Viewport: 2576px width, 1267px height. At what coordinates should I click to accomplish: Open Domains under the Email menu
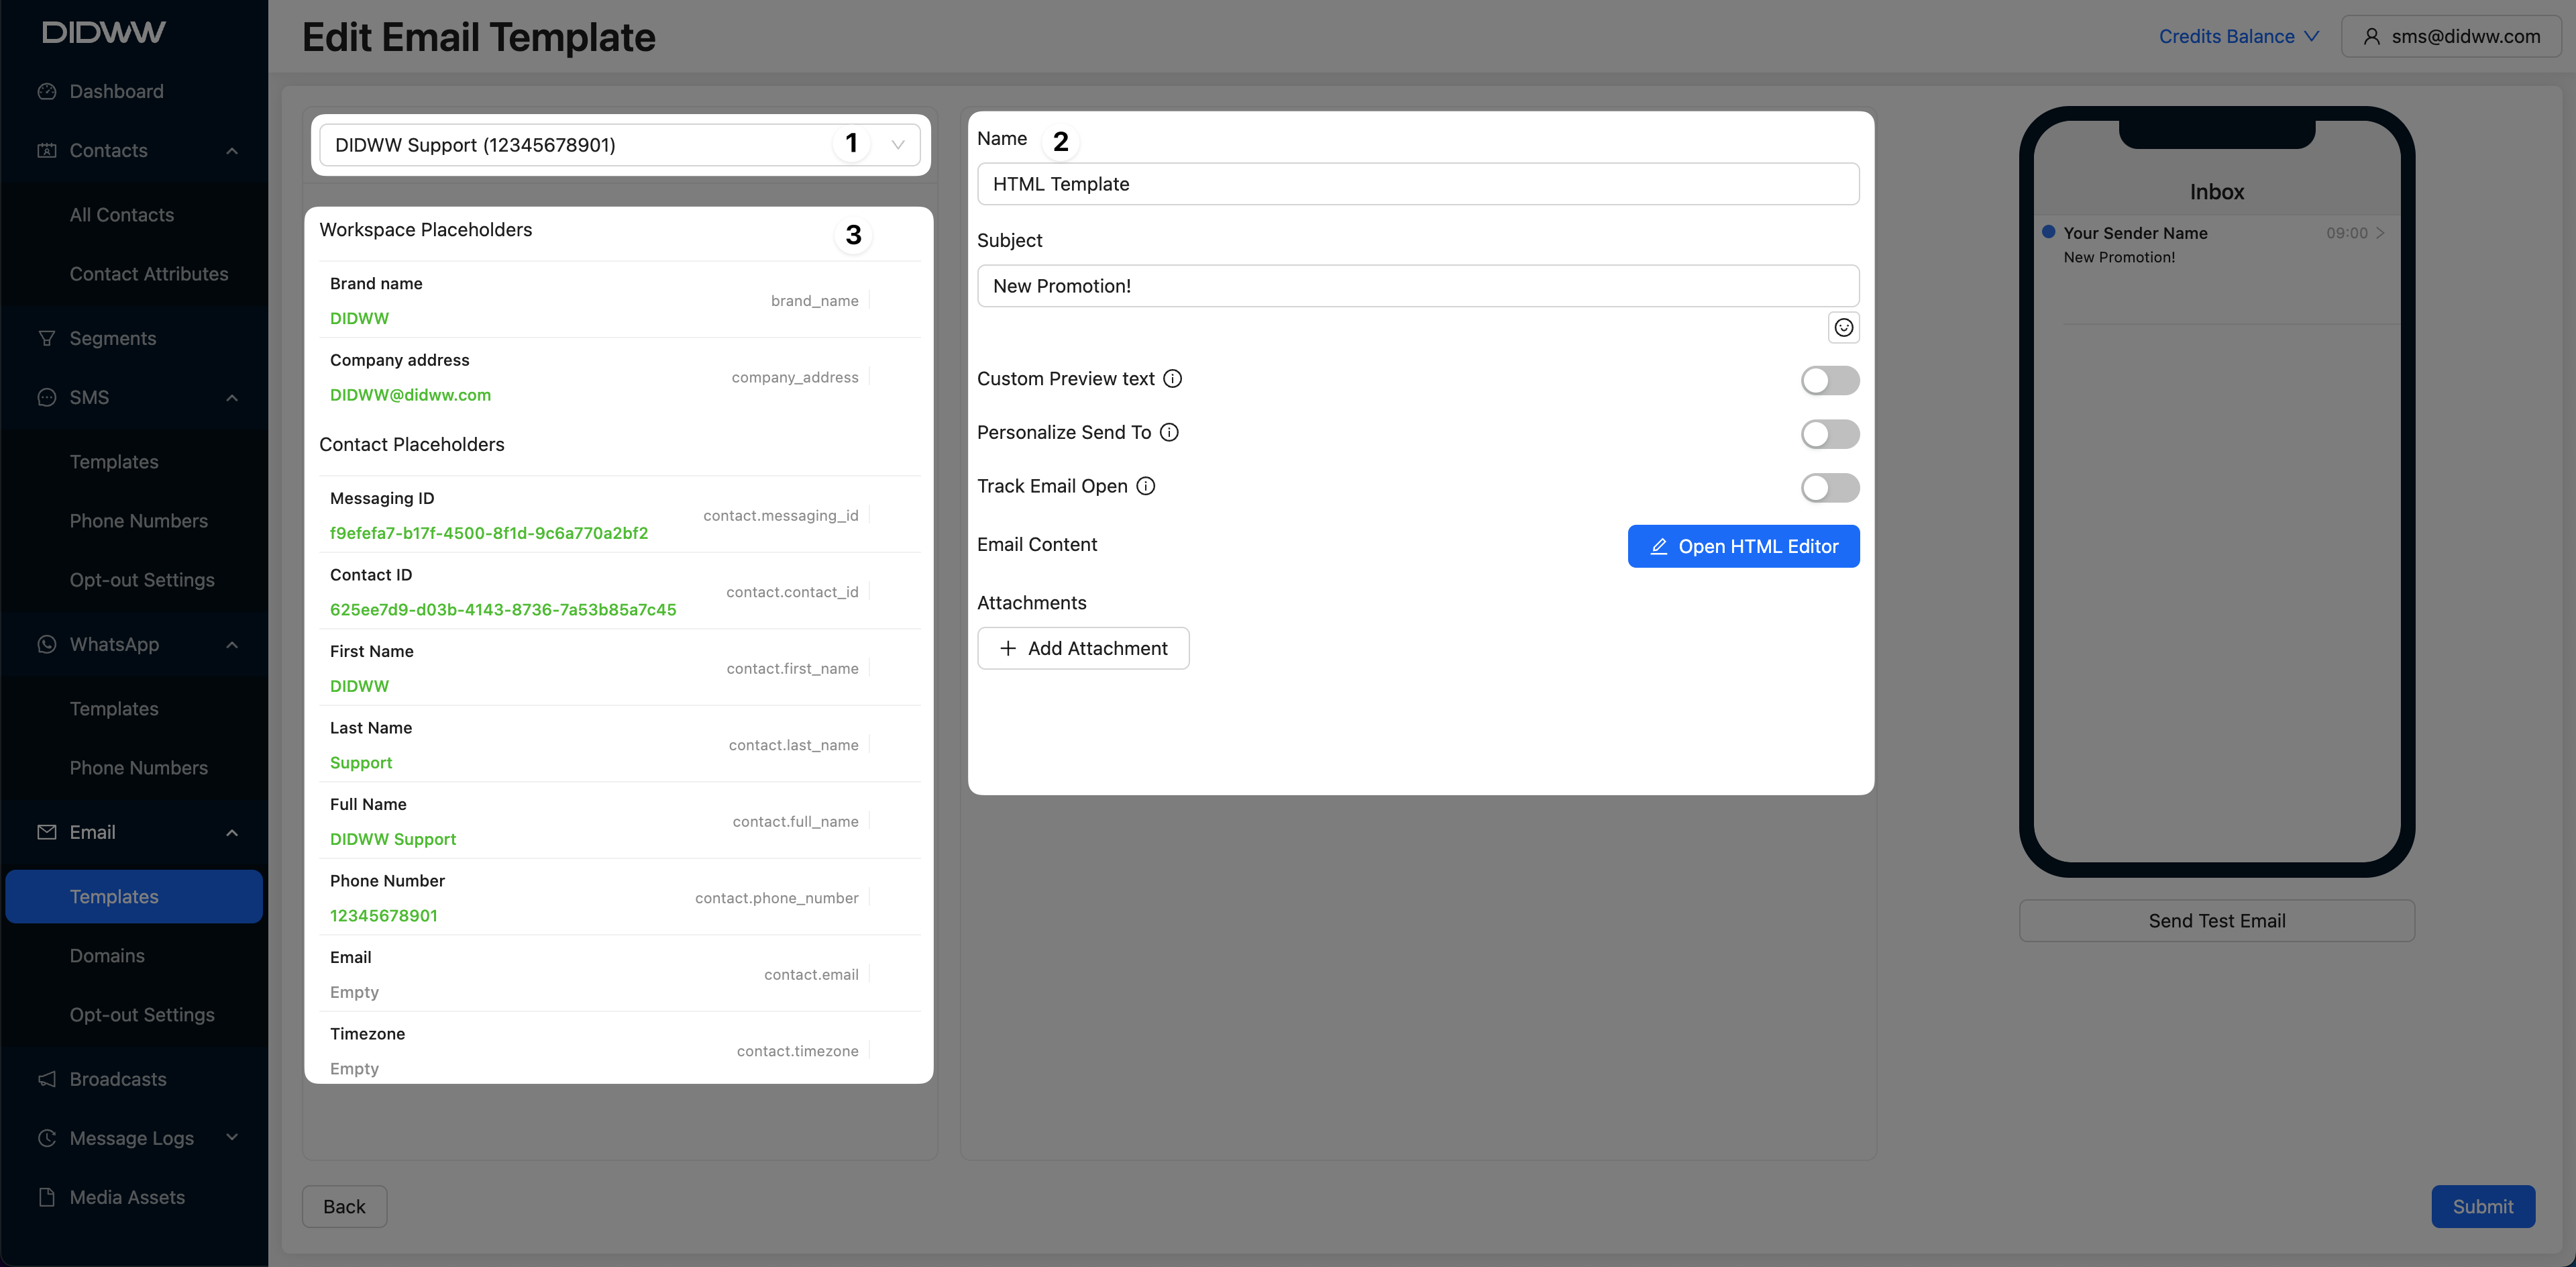(x=107, y=955)
